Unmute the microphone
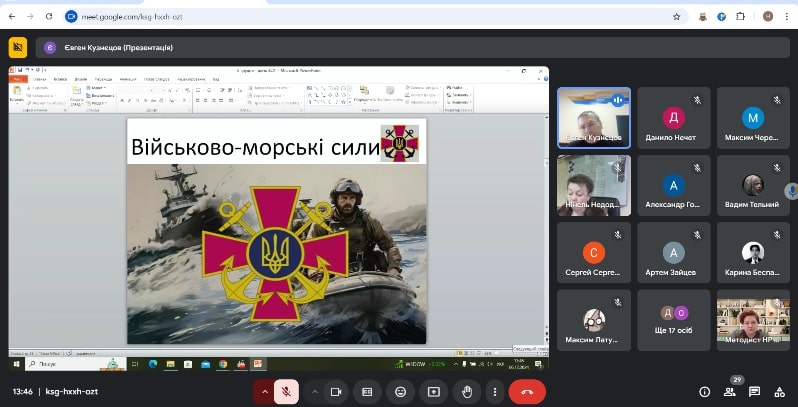The image size is (798, 407). tap(287, 392)
